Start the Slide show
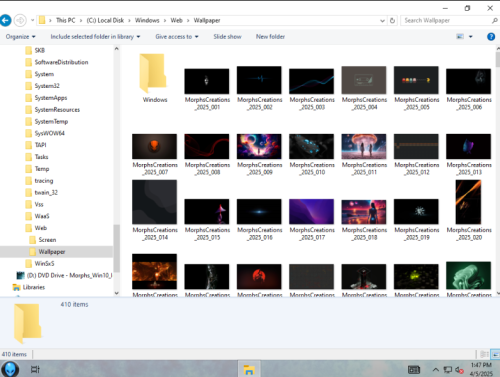 (227, 37)
